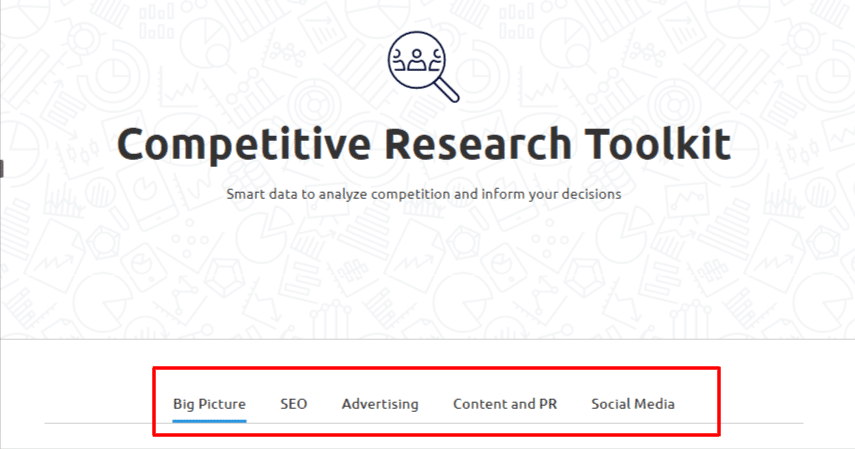Click the Smart data subtitle text
Screen dimensions: 855x449
click(423, 193)
